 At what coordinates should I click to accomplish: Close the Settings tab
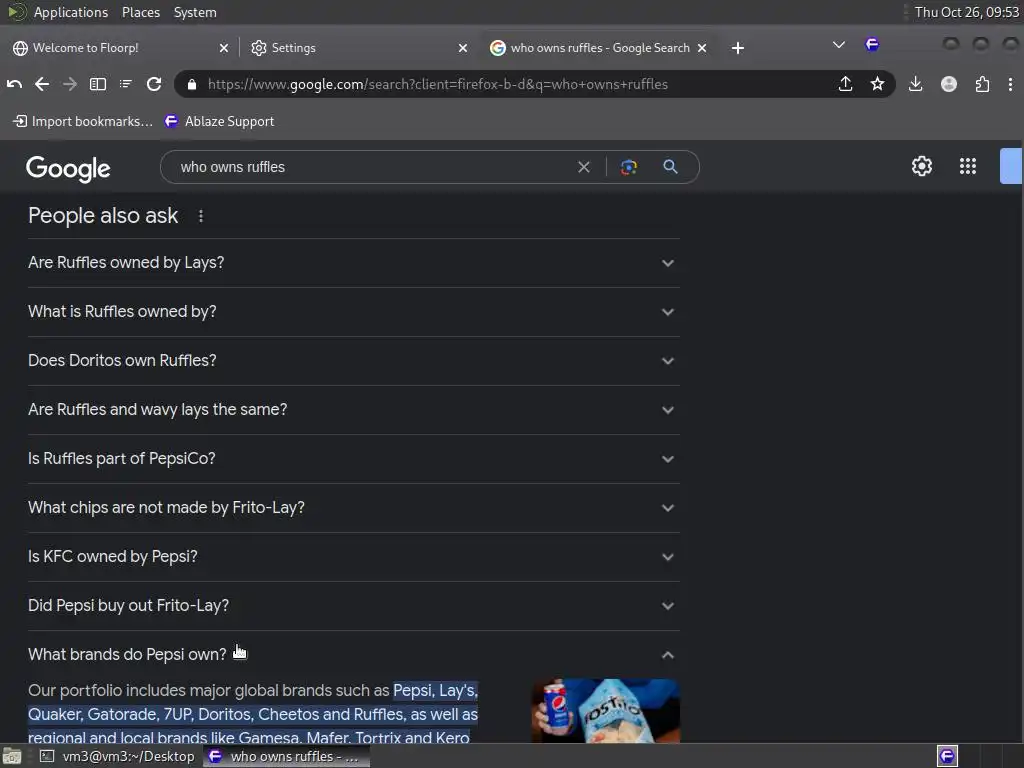point(462,48)
